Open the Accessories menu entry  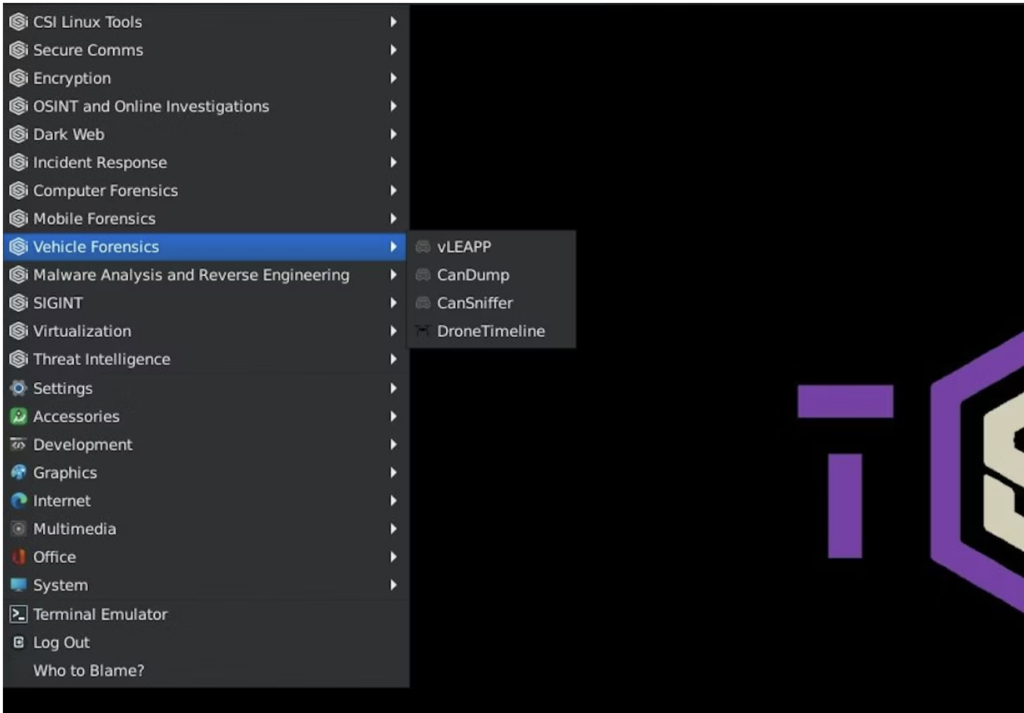point(206,417)
